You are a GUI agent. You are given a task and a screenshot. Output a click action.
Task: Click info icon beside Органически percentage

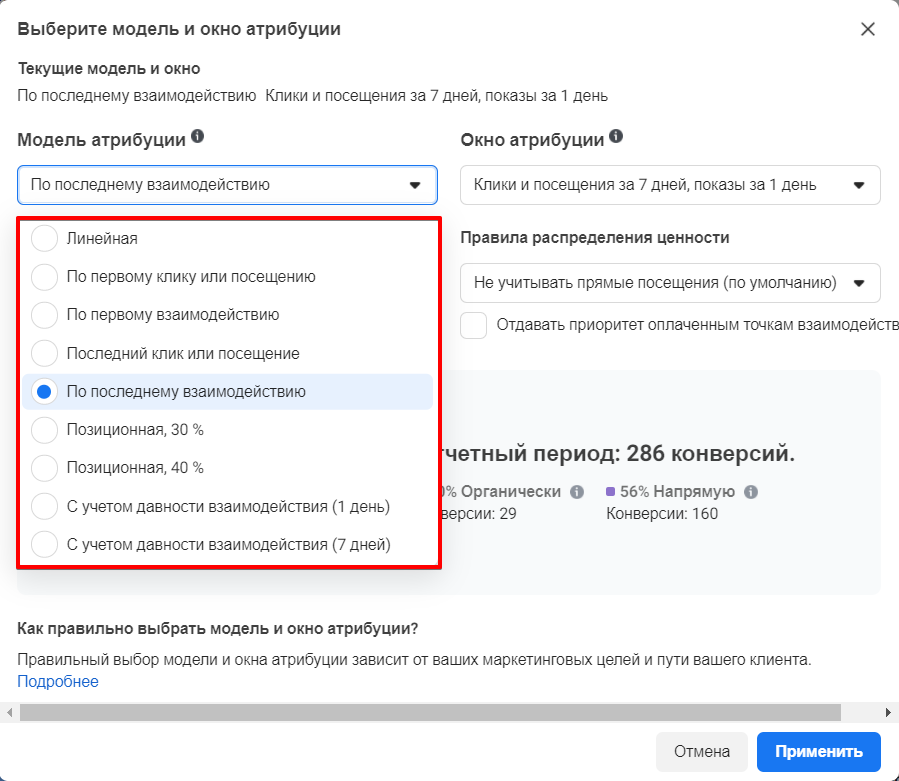click(577, 492)
